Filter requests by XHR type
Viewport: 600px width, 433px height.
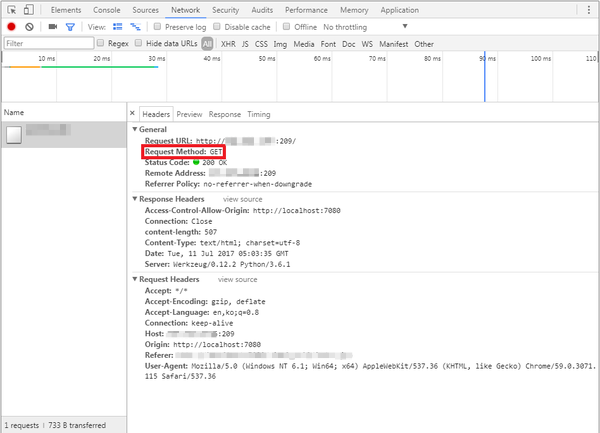(x=227, y=44)
